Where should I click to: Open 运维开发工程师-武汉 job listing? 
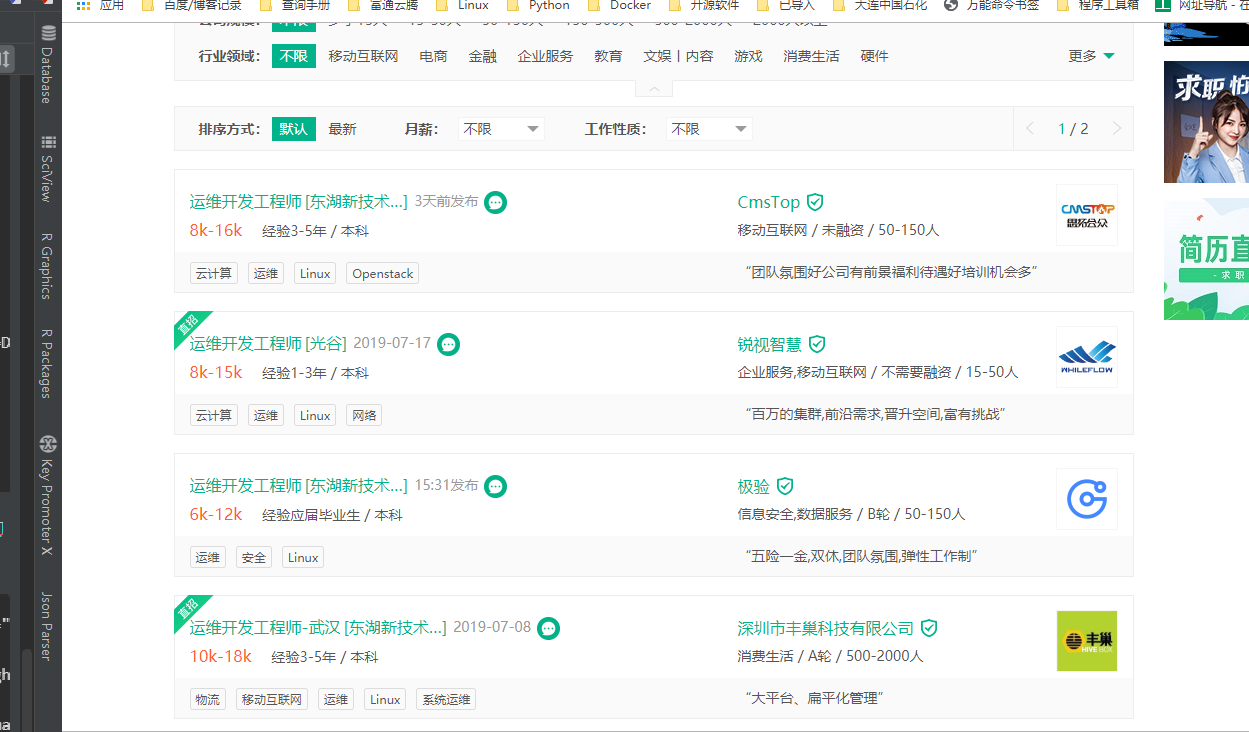click(318, 628)
